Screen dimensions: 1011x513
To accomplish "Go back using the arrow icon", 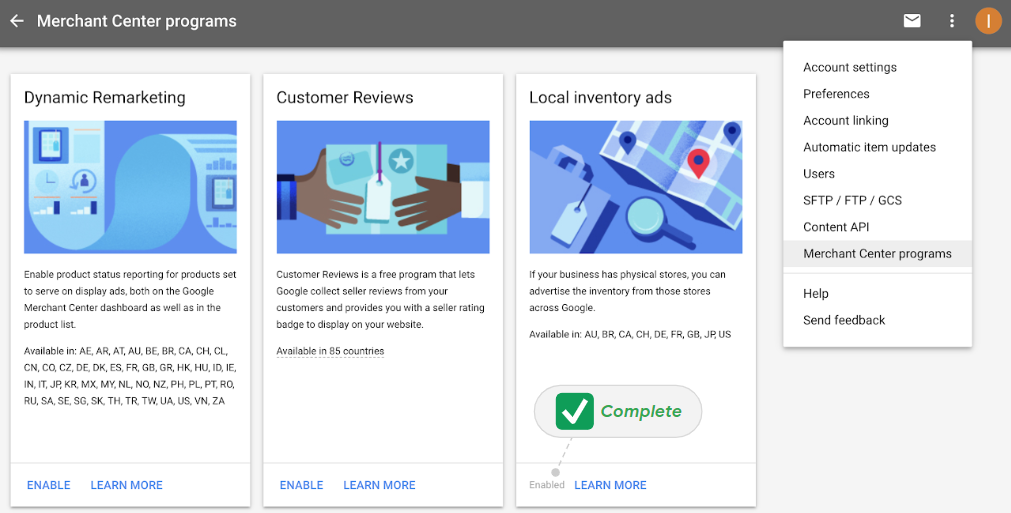I will tap(17, 21).
